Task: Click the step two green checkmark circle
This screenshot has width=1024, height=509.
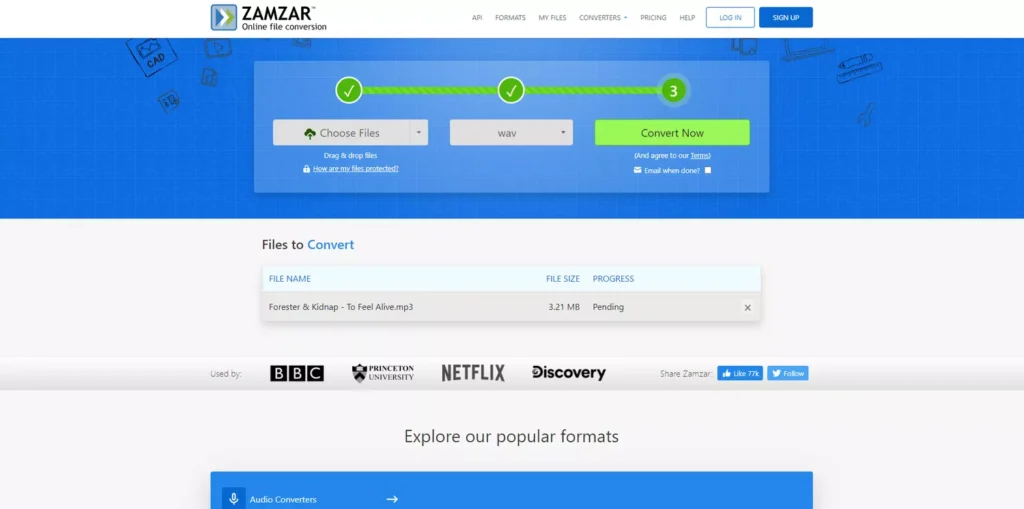Action: [511, 91]
